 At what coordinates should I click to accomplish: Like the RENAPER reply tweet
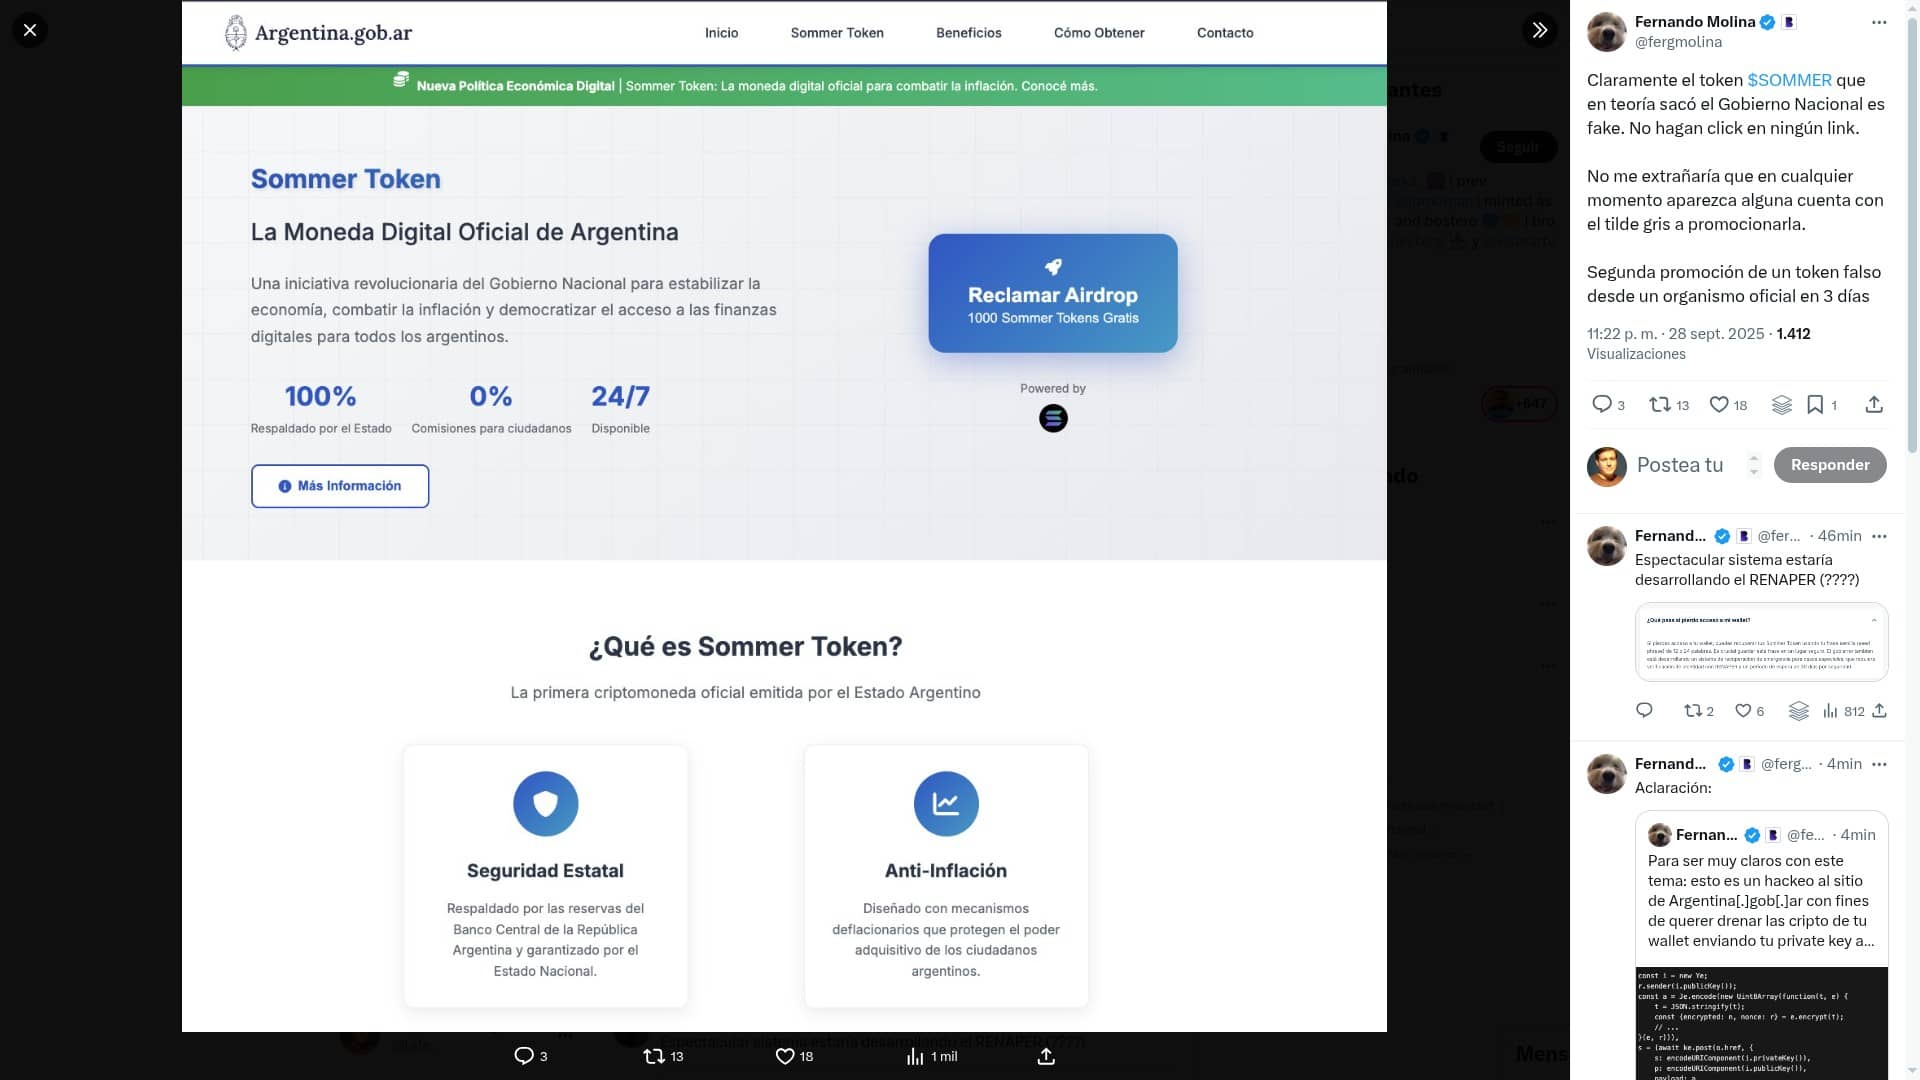point(1743,711)
